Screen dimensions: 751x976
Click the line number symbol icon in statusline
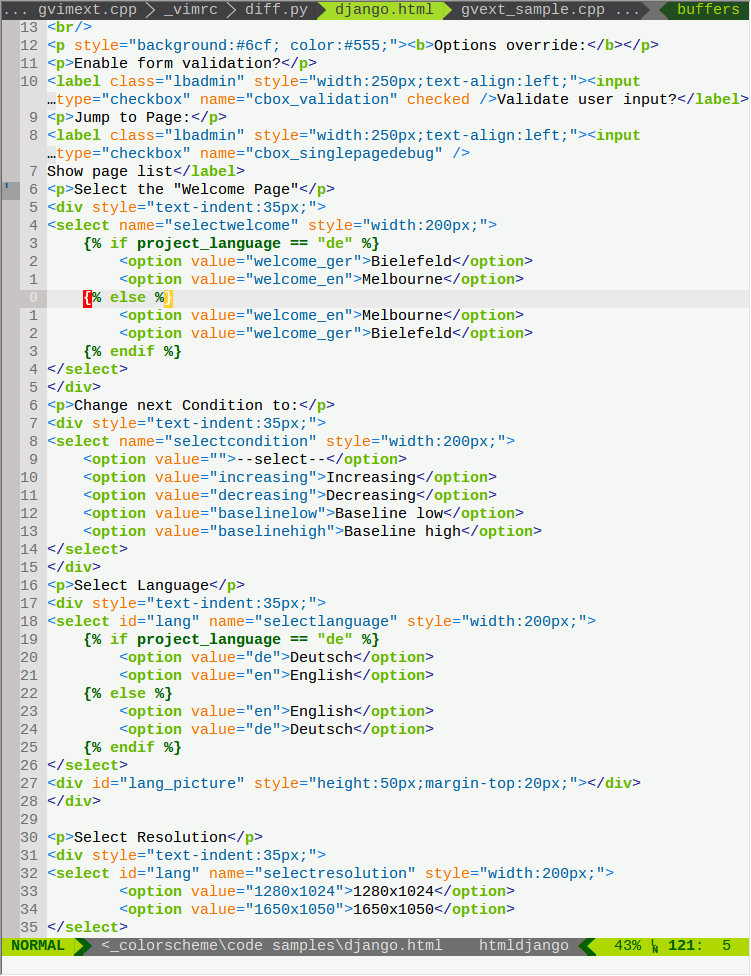coord(655,946)
